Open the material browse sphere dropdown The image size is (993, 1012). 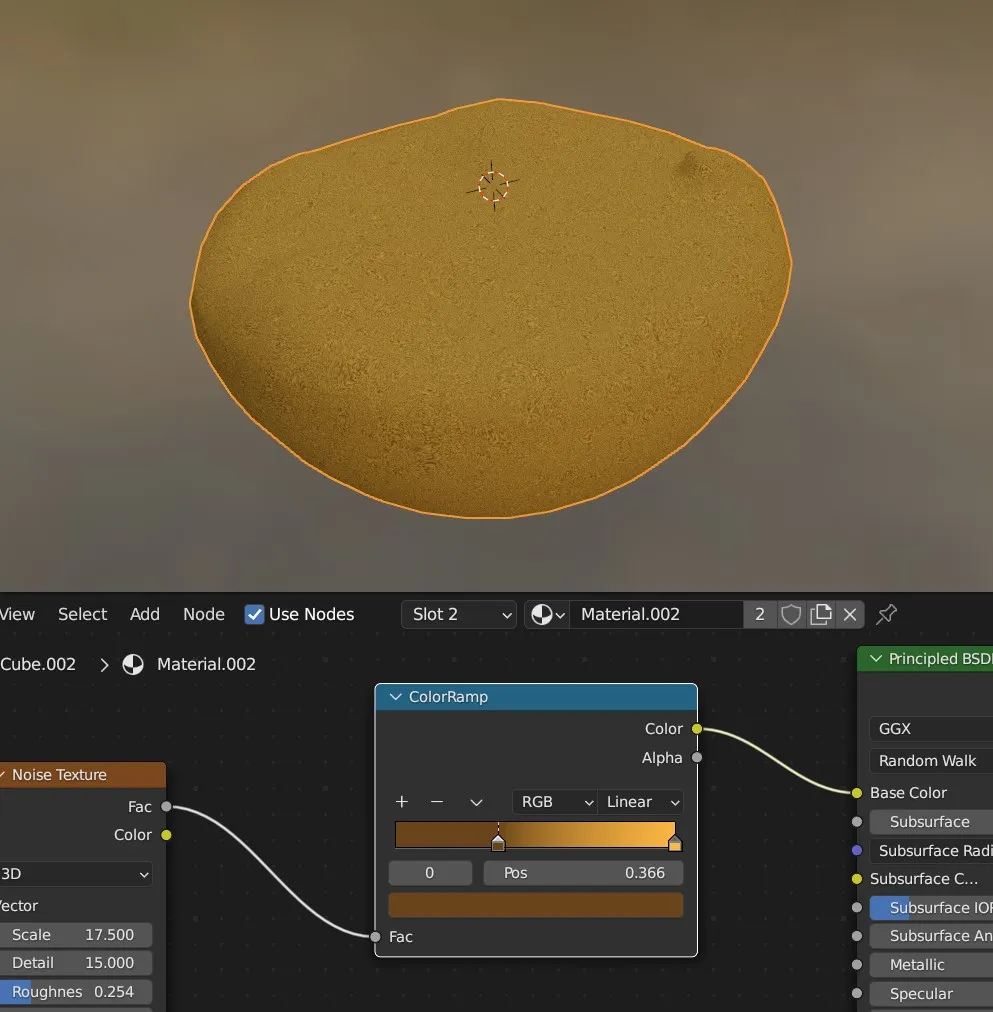pos(547,614)
